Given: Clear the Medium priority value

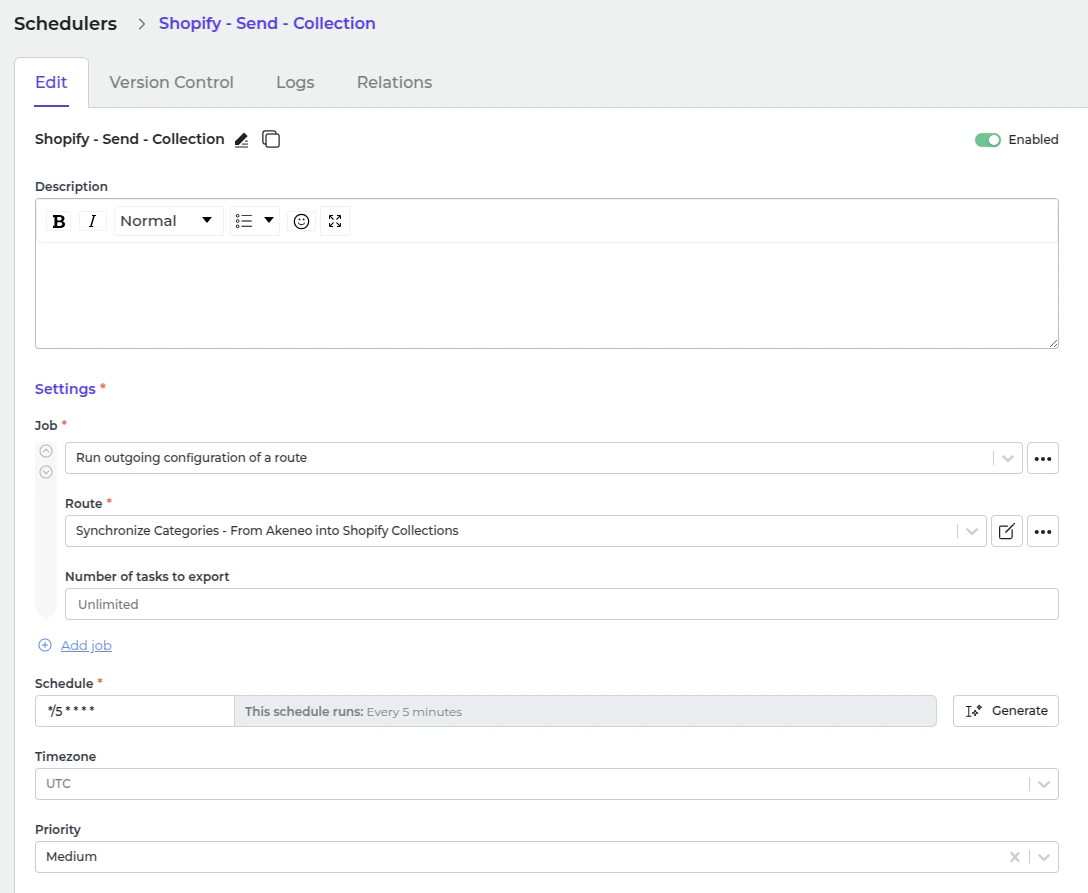Looking at the screenshot, I should tap(1014, 857).
